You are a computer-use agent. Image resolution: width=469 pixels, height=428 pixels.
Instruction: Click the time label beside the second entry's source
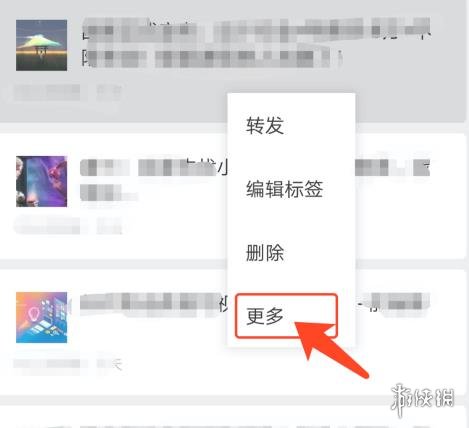[109, 226]
